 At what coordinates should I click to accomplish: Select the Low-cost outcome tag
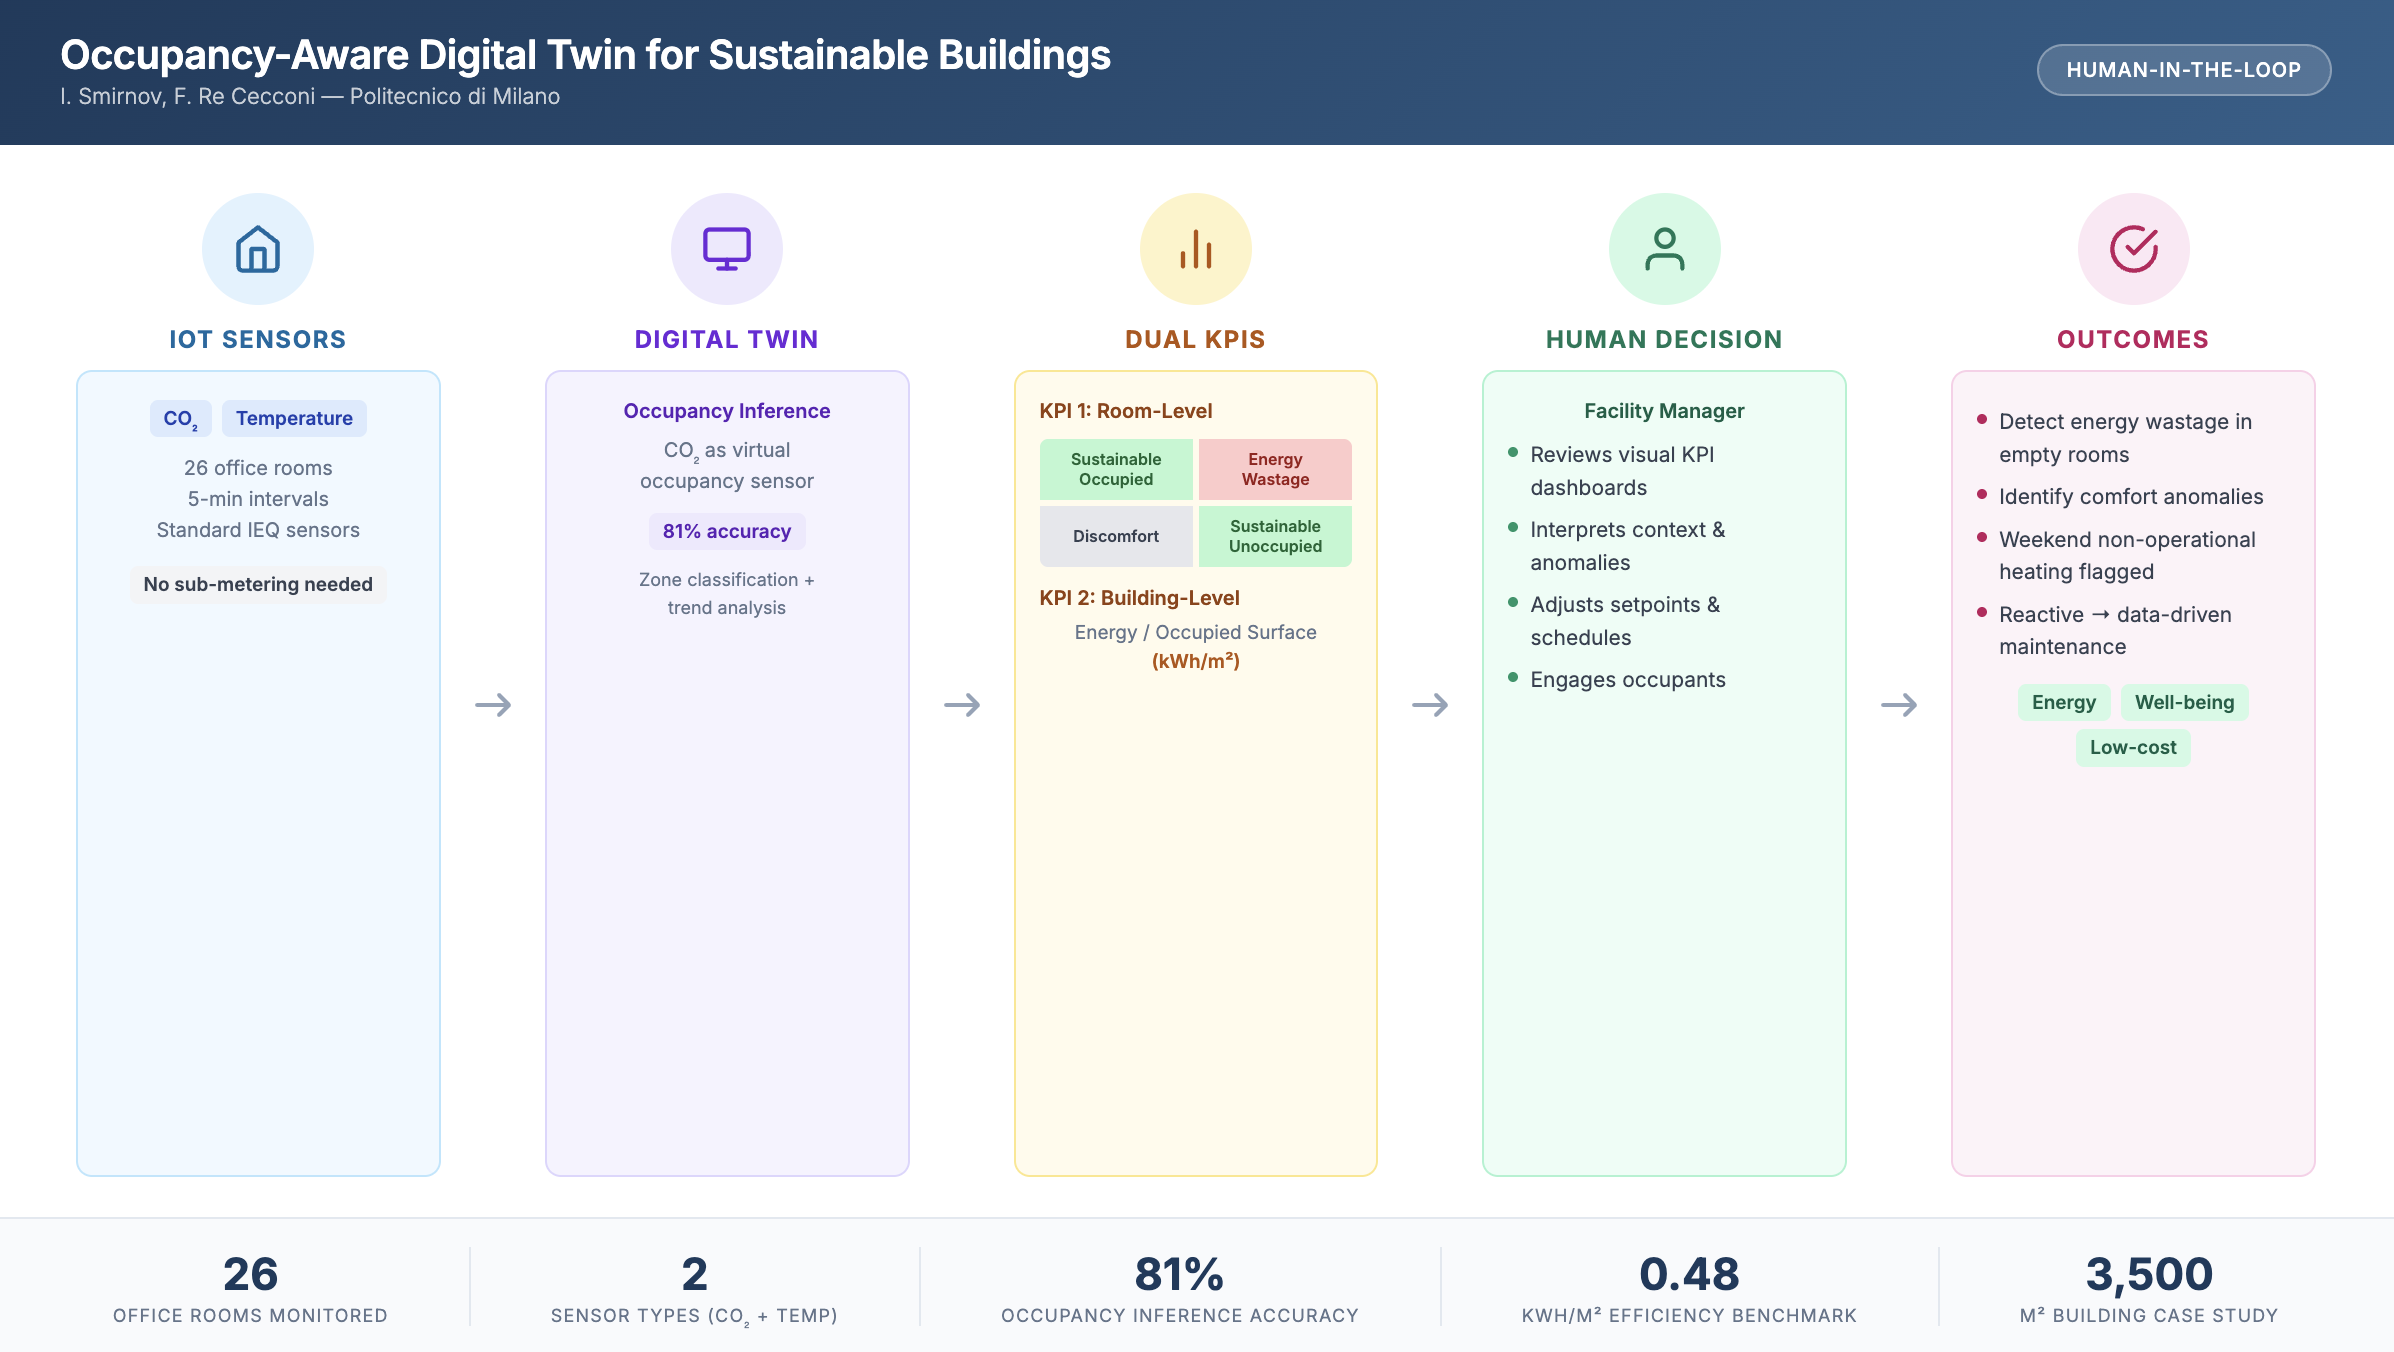coord(2133,748)
